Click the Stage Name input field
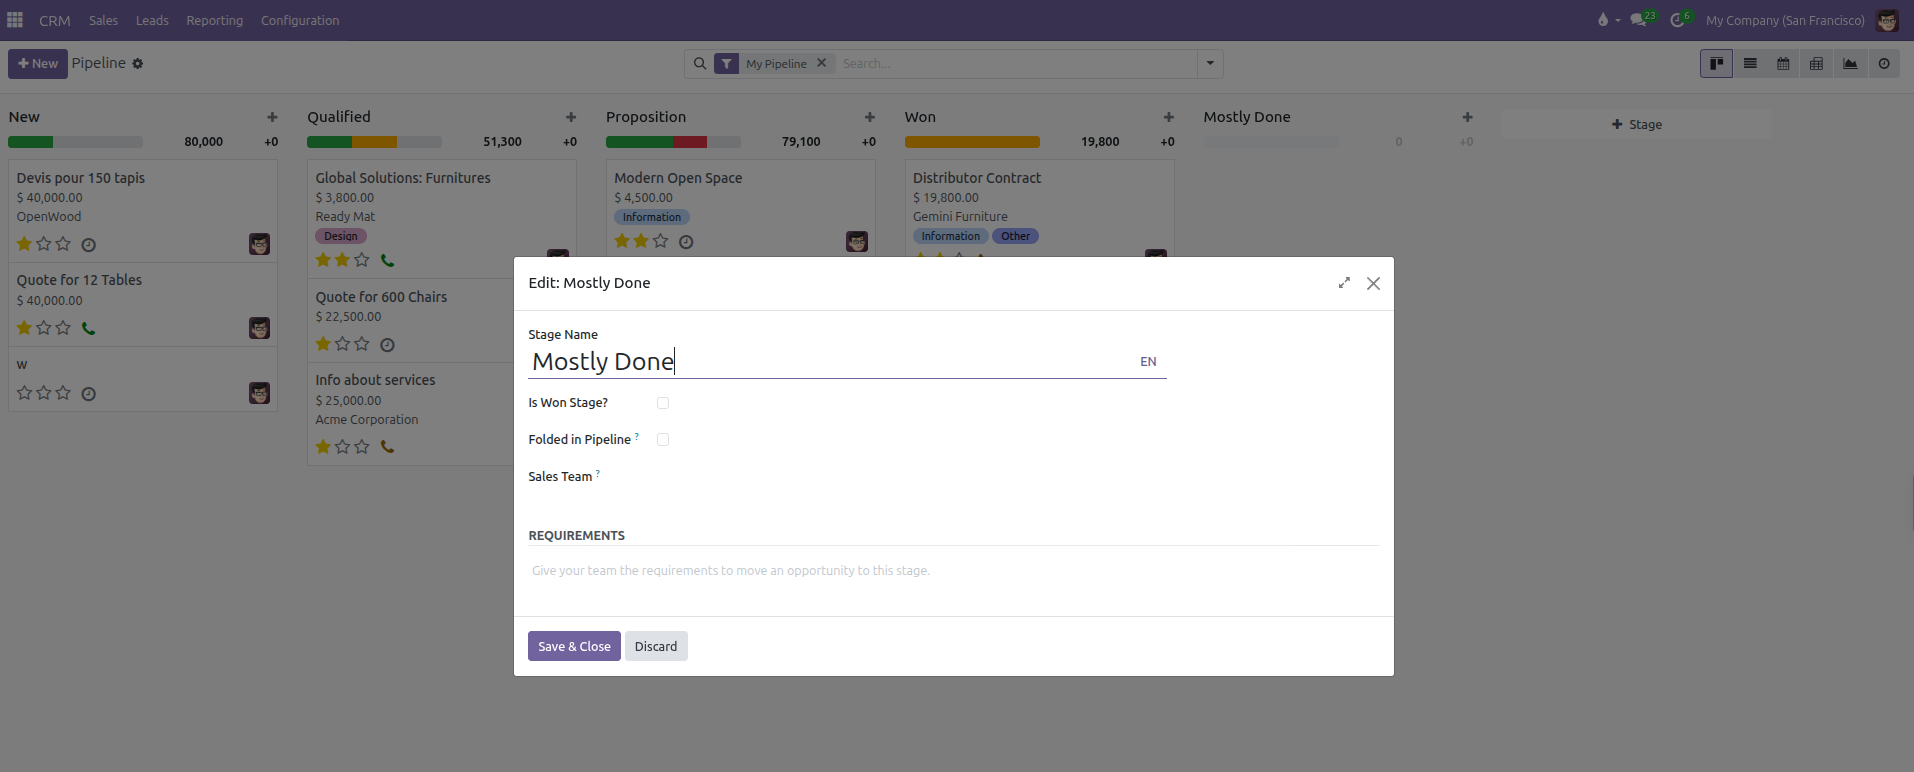This screenshot has height=772, width=1914. (x=830, y=361)
